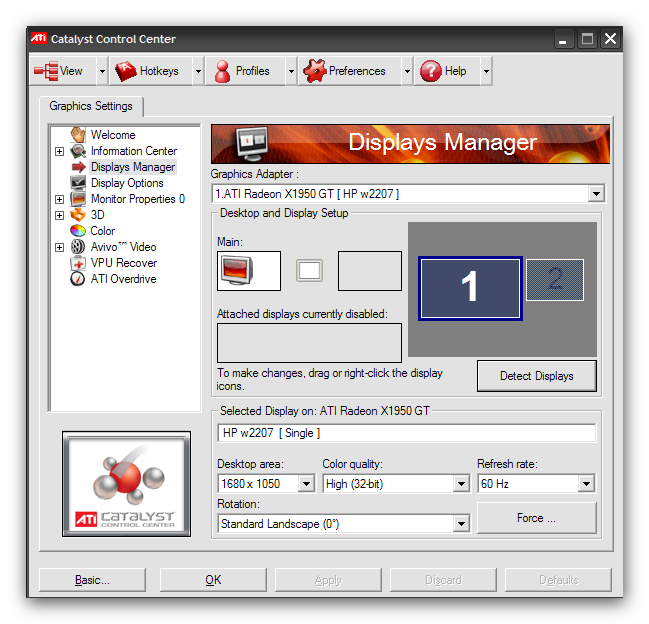Select the Graphics Settings tab

tap(91, 106)
